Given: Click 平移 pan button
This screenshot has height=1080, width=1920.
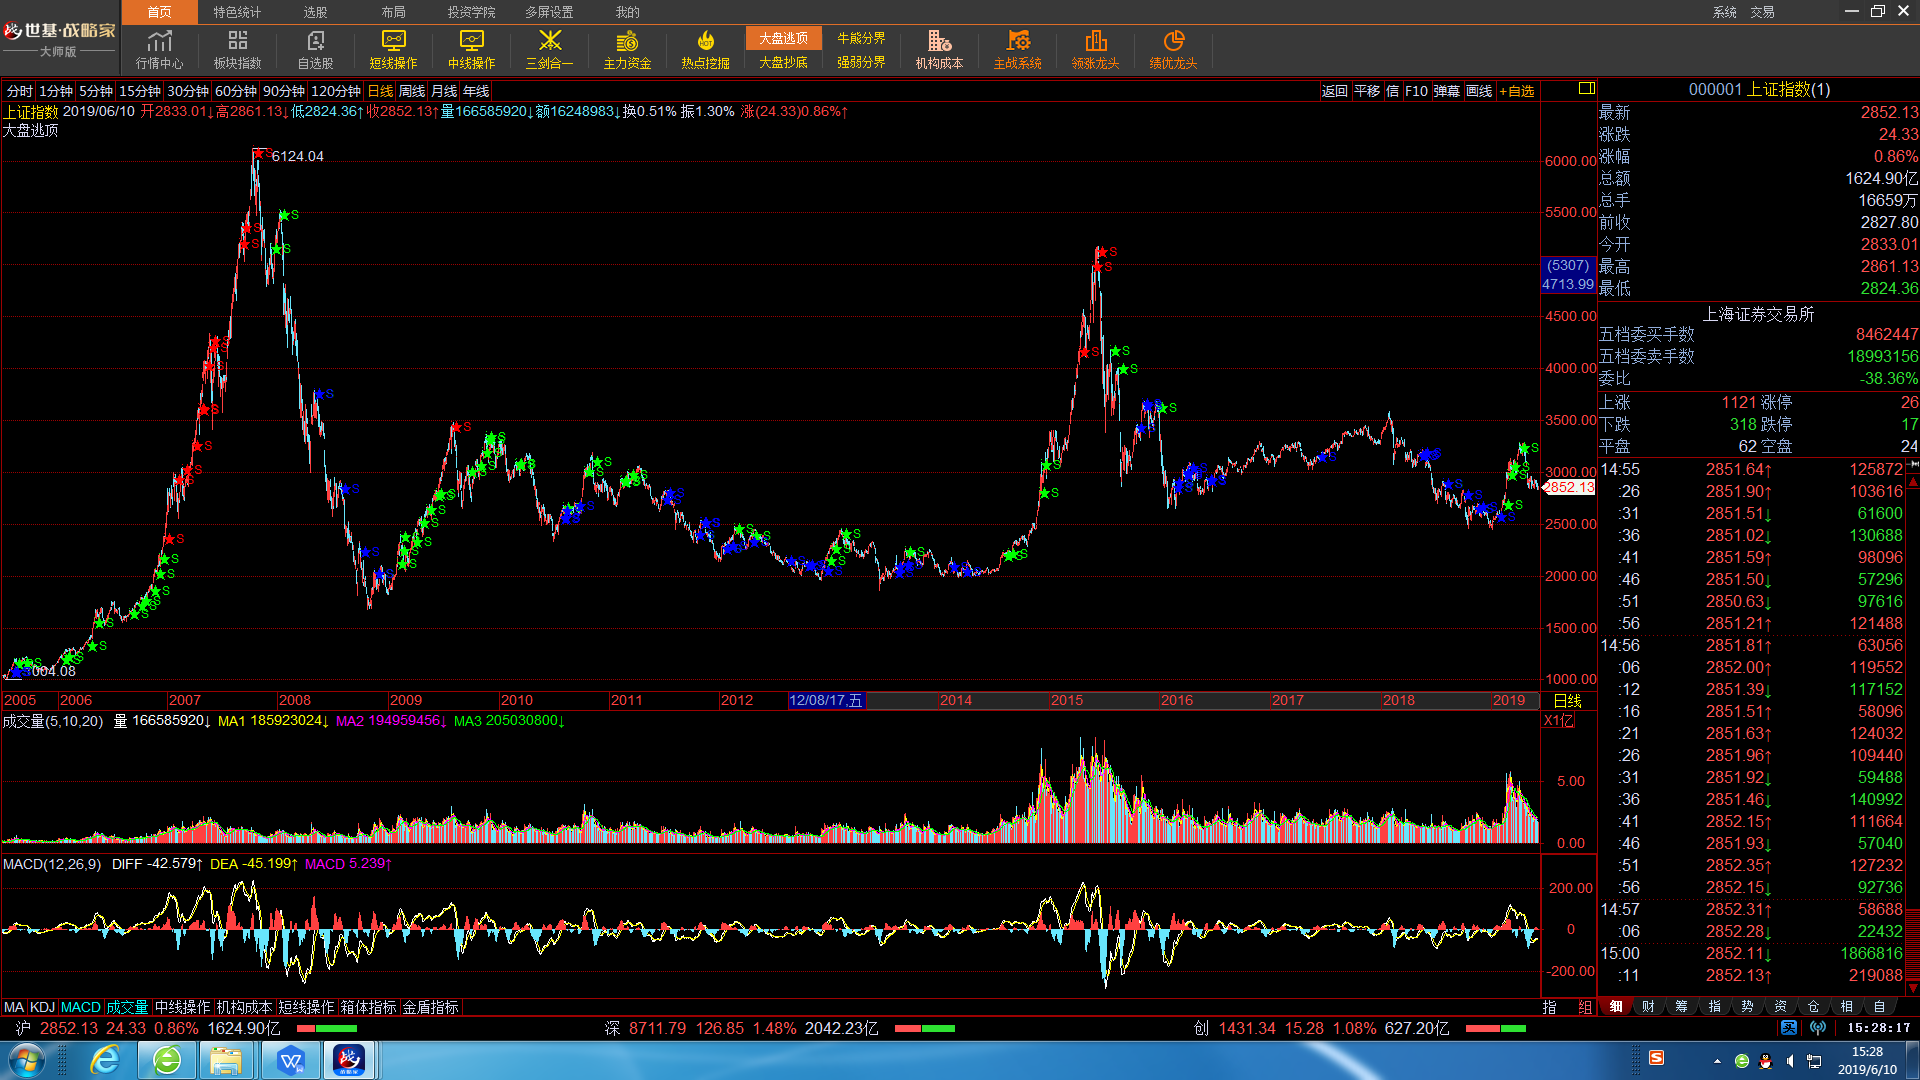Looking at the screenshot, I should point(1366,91).
